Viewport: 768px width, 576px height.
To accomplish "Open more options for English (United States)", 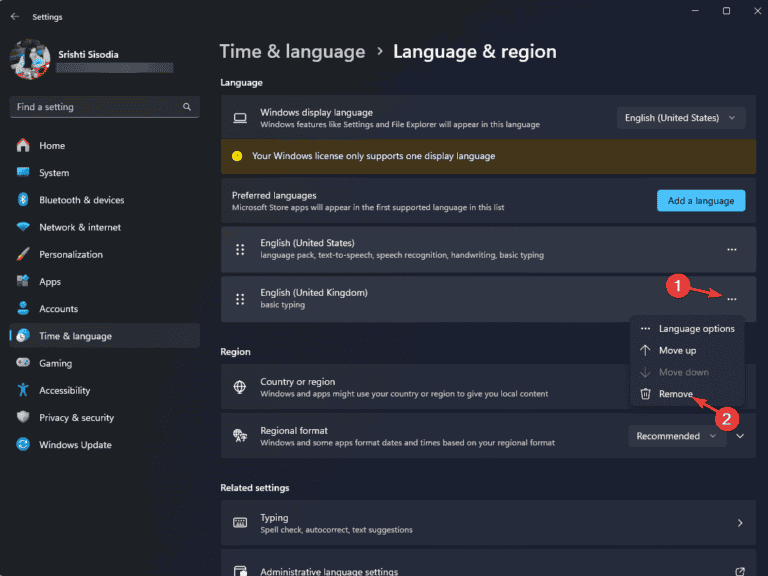I will coord(732,250).
